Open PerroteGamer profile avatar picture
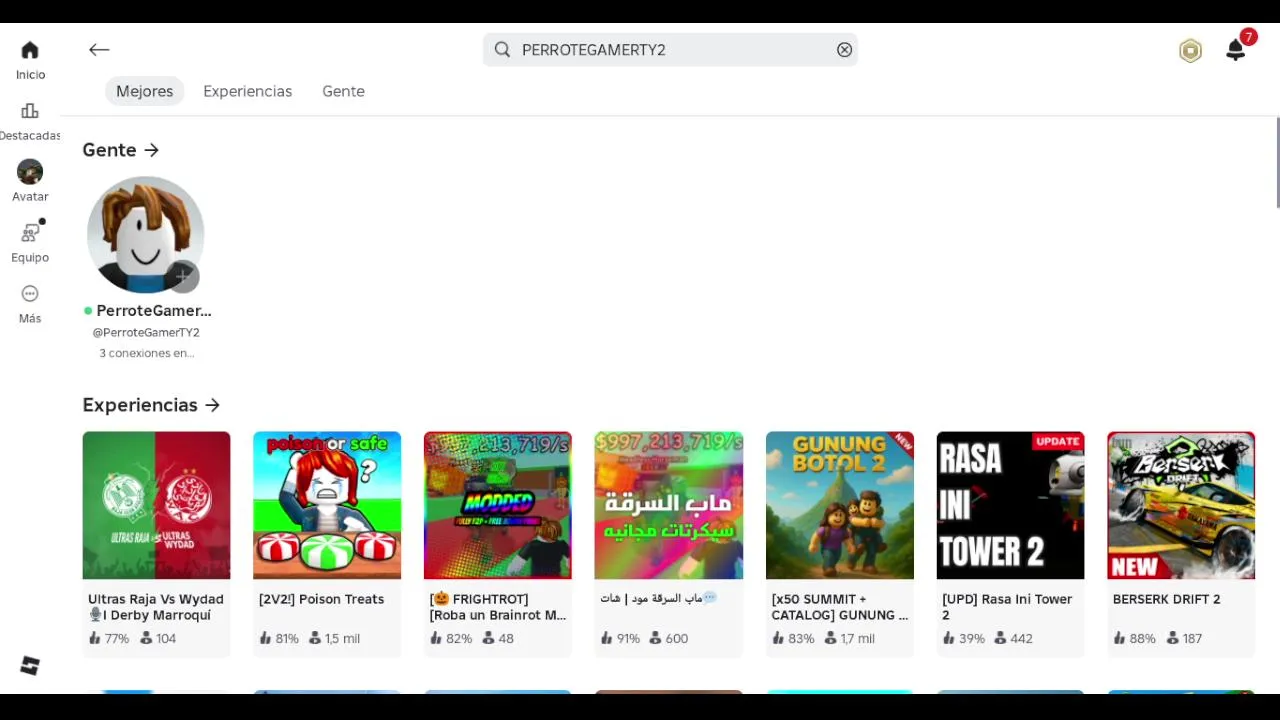1280x720 pixels. point(146,235)
